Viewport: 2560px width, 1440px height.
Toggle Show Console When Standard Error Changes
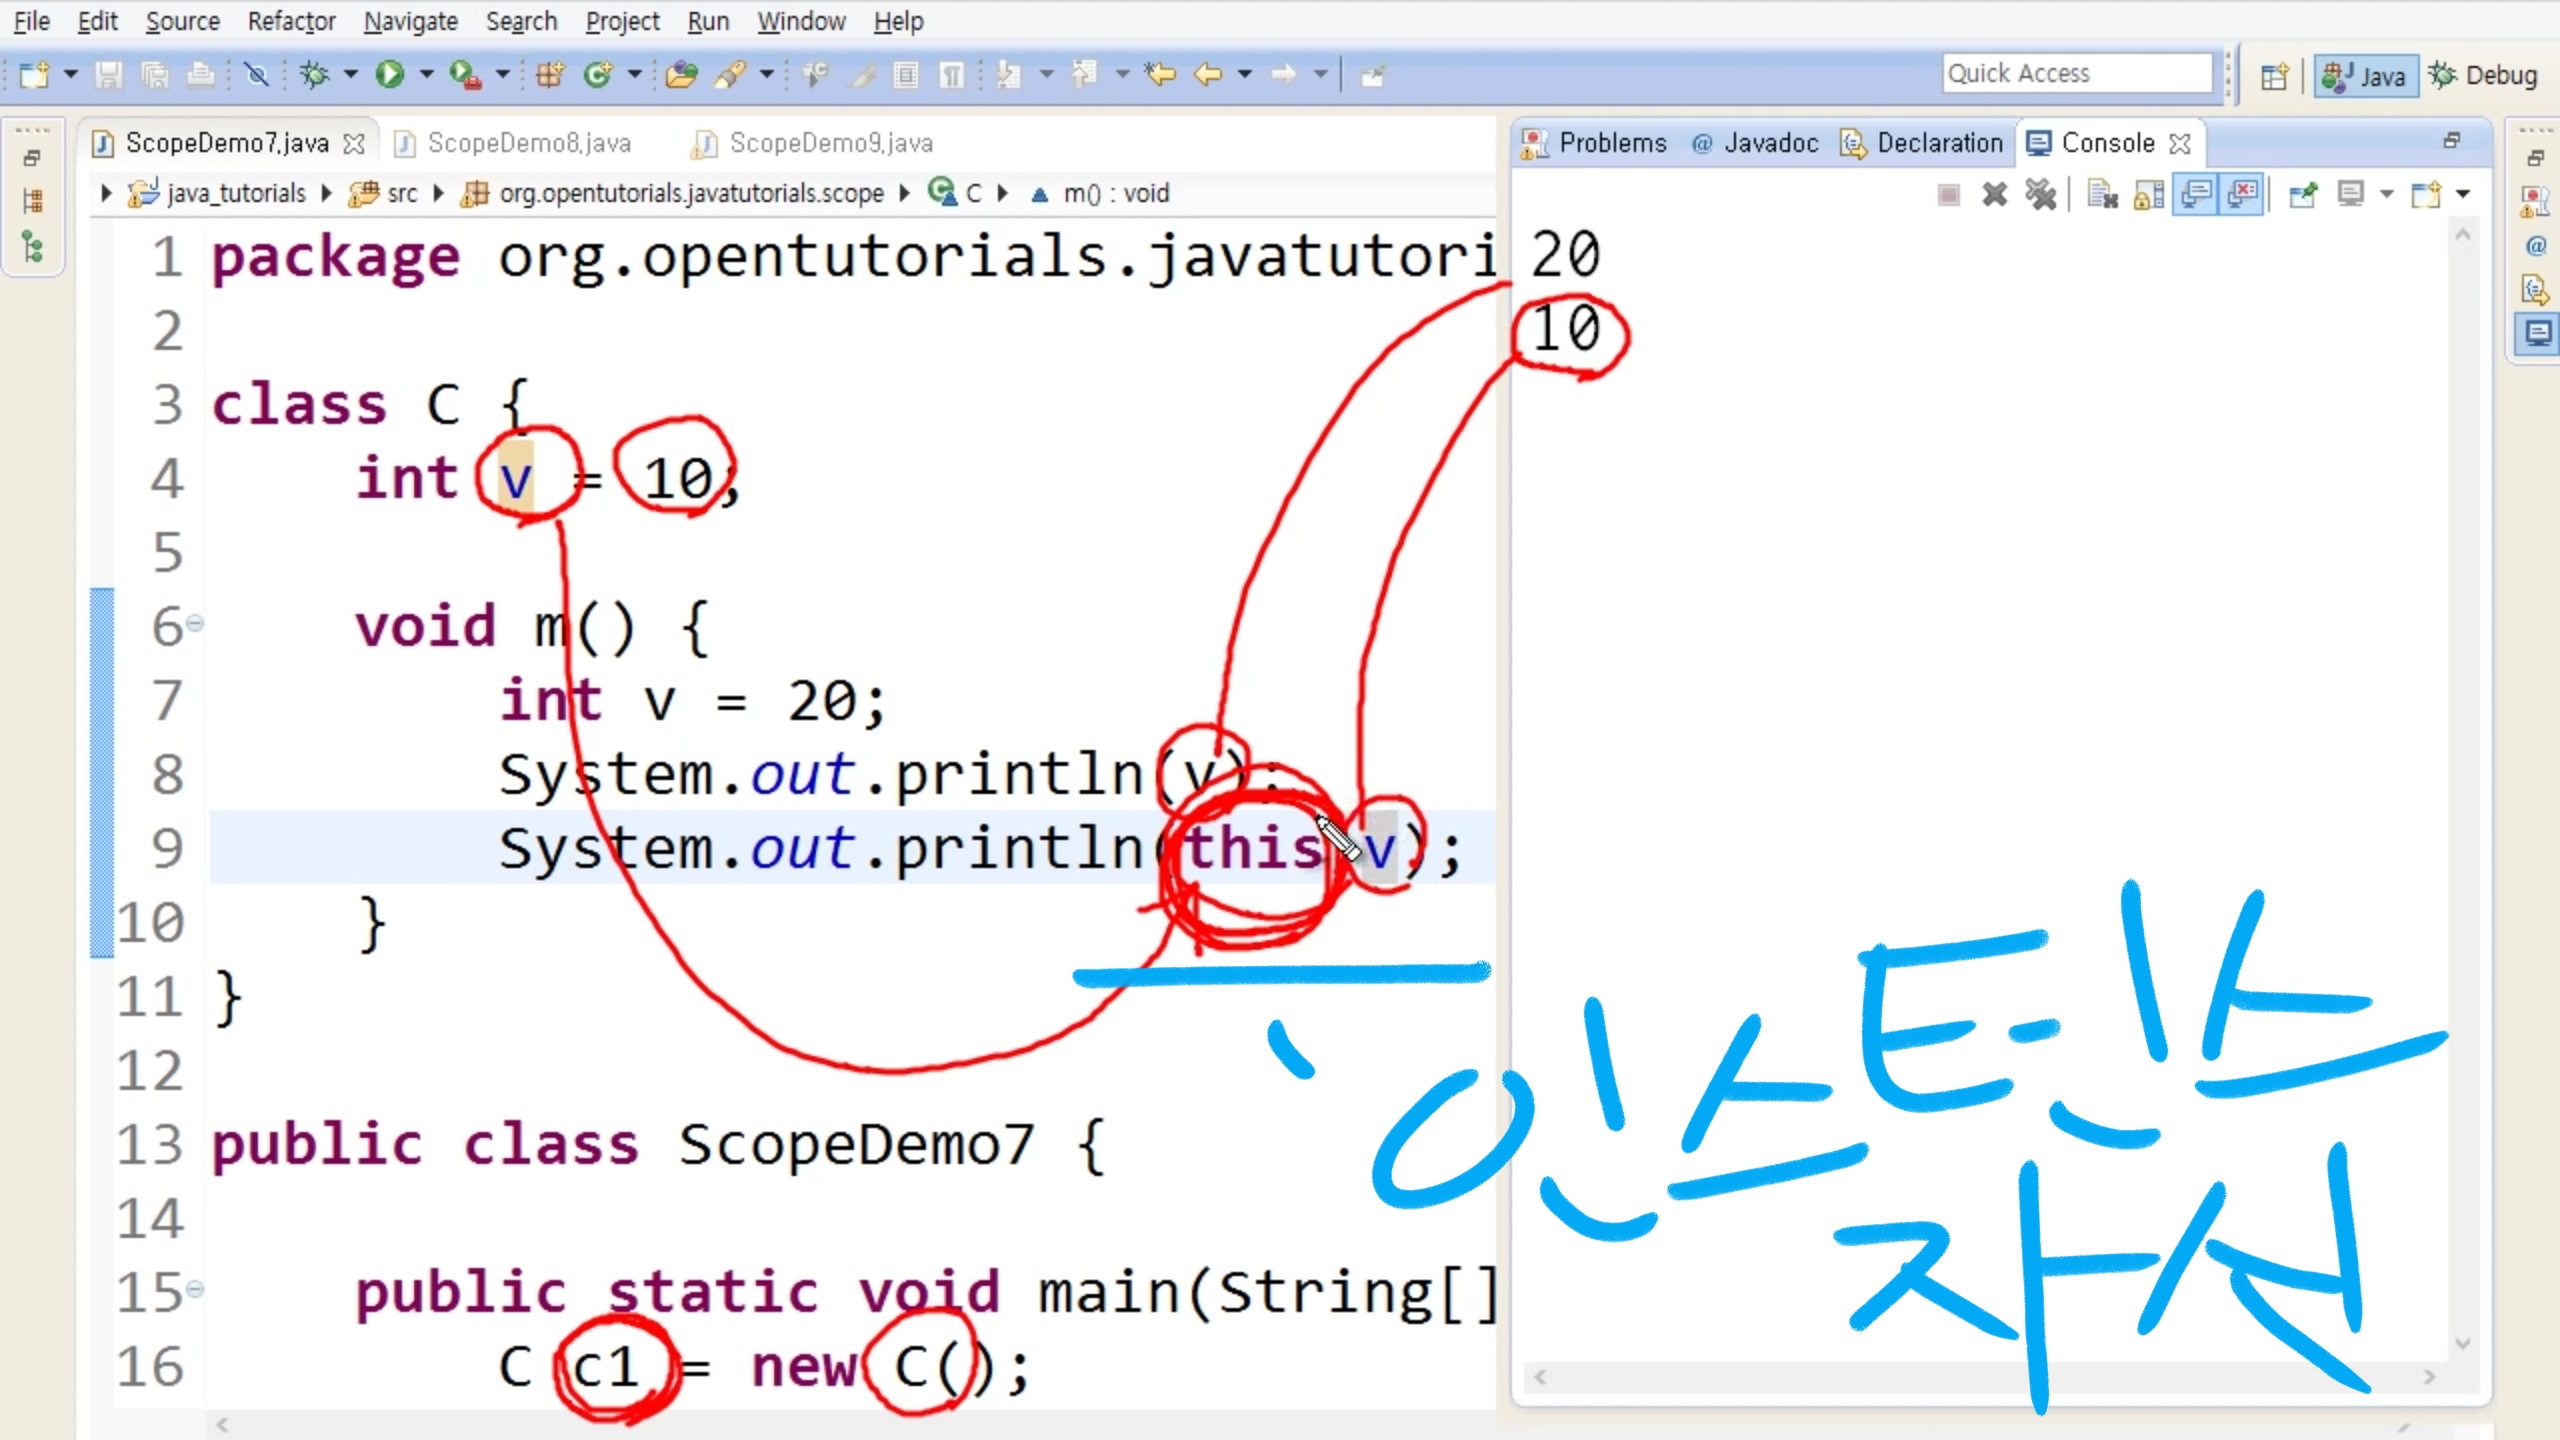pyautogui.click(x=2243, y=194)
